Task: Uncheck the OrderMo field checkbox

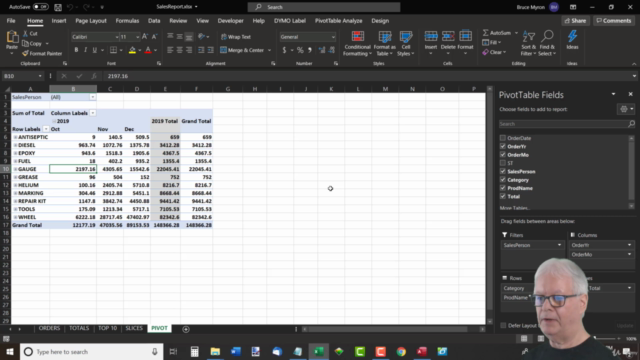Action: (x=503, y=155)
